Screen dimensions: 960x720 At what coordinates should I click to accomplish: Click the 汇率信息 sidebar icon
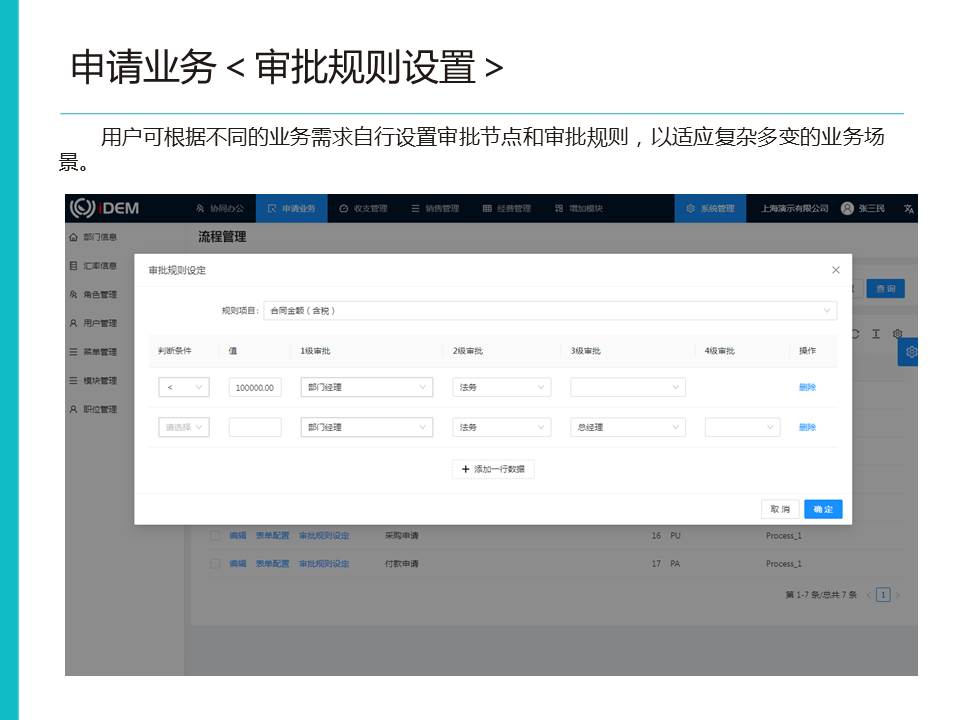pyautogui.click(x=73, y=266)
